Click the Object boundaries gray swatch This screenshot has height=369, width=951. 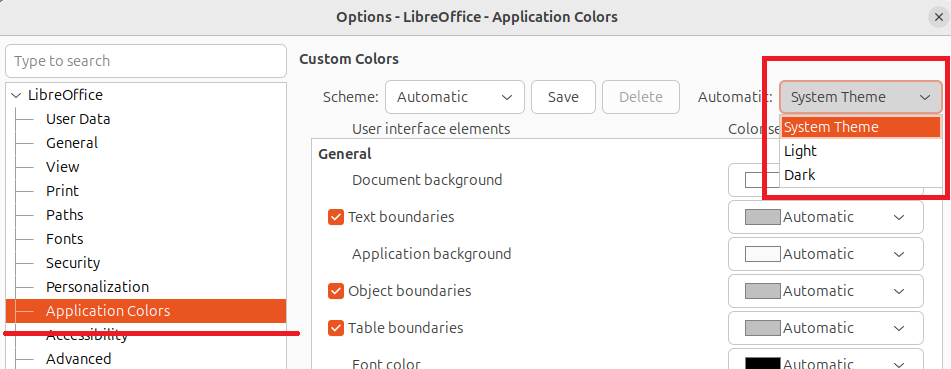pos(762,291)
